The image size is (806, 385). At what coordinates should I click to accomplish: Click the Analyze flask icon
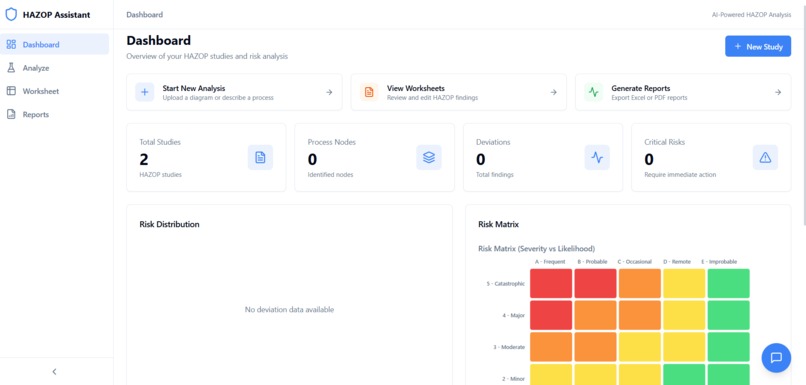[11, 68]
